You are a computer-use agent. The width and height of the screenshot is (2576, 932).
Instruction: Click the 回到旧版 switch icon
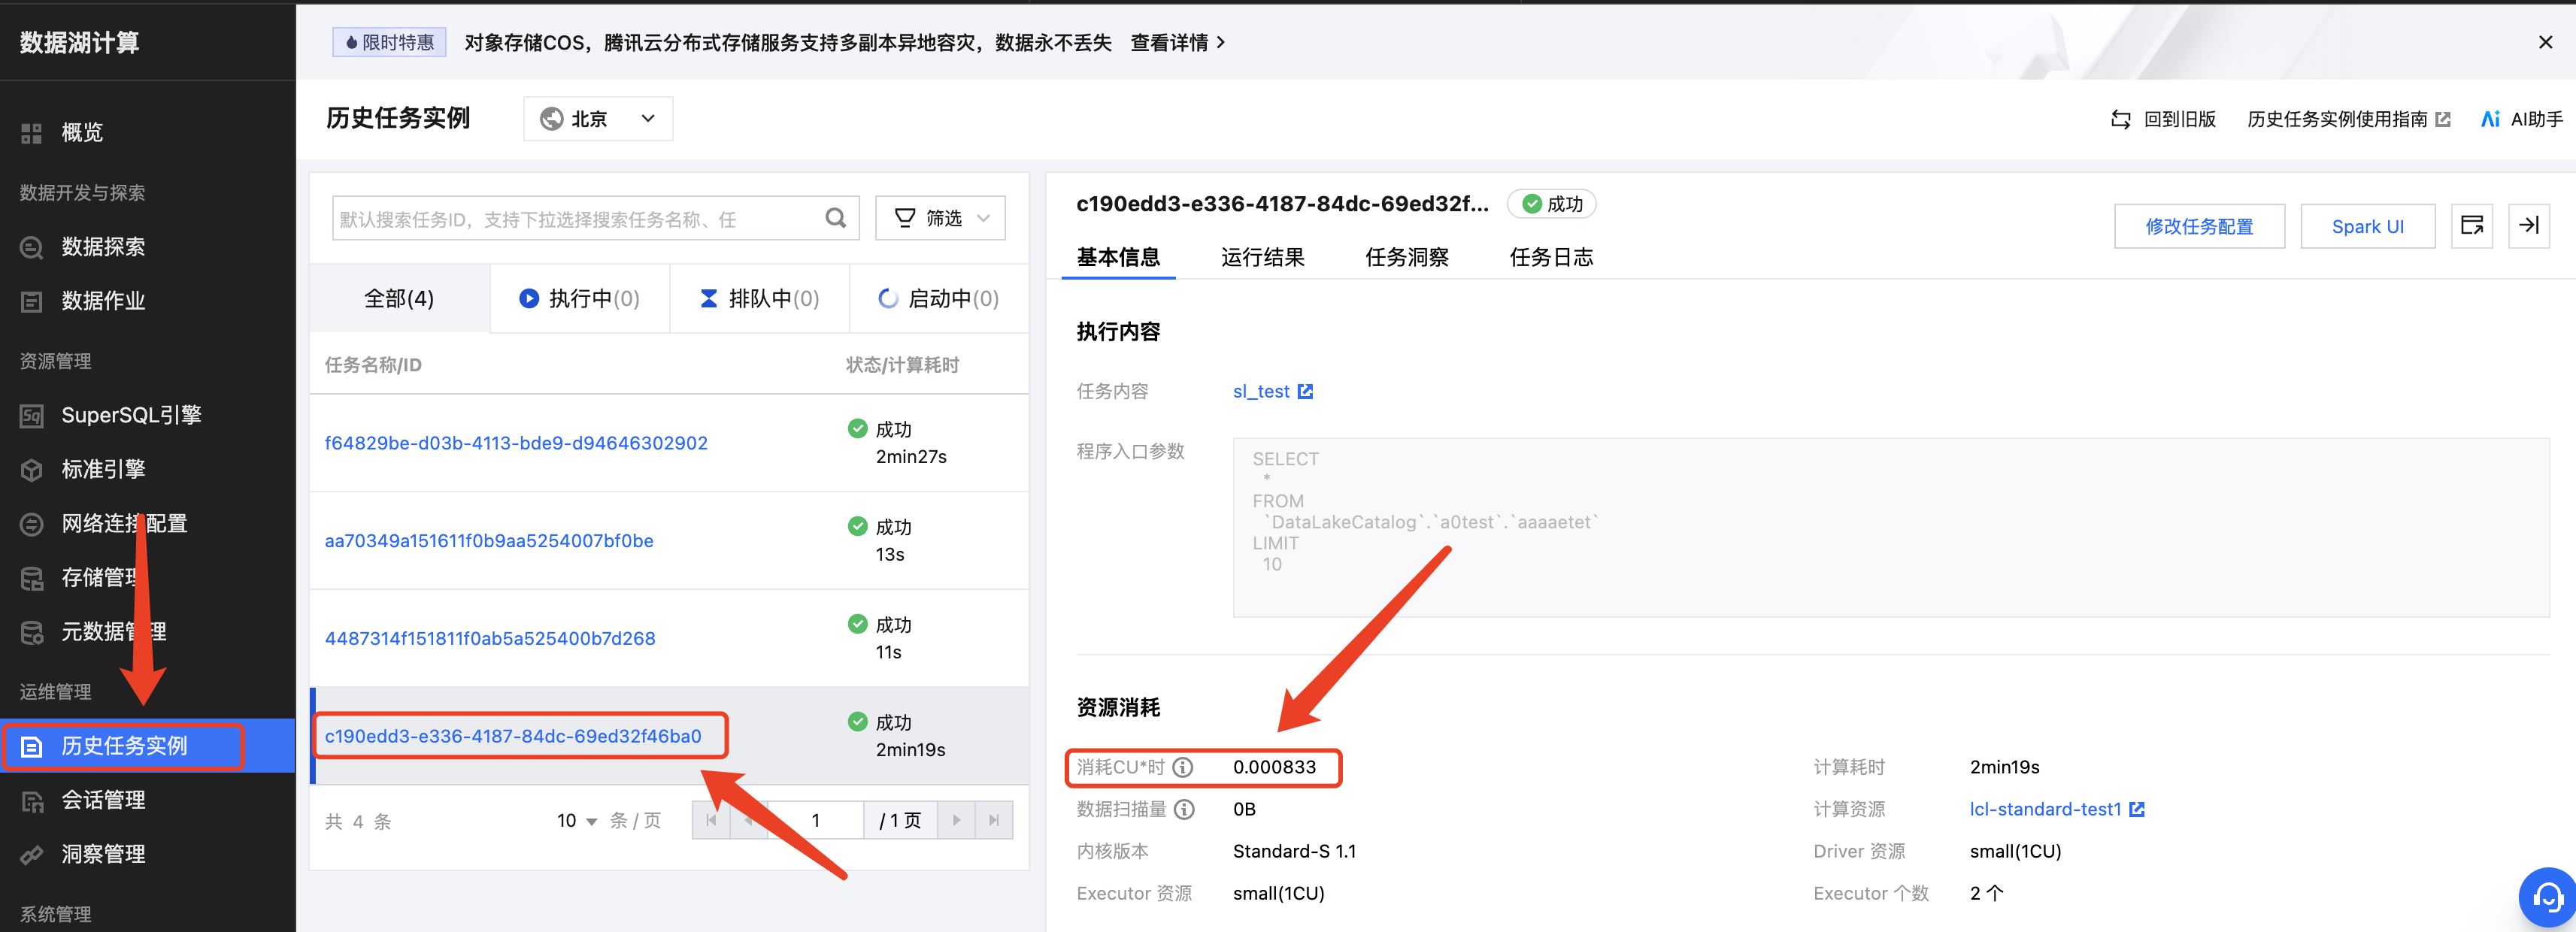[2120, 119]
